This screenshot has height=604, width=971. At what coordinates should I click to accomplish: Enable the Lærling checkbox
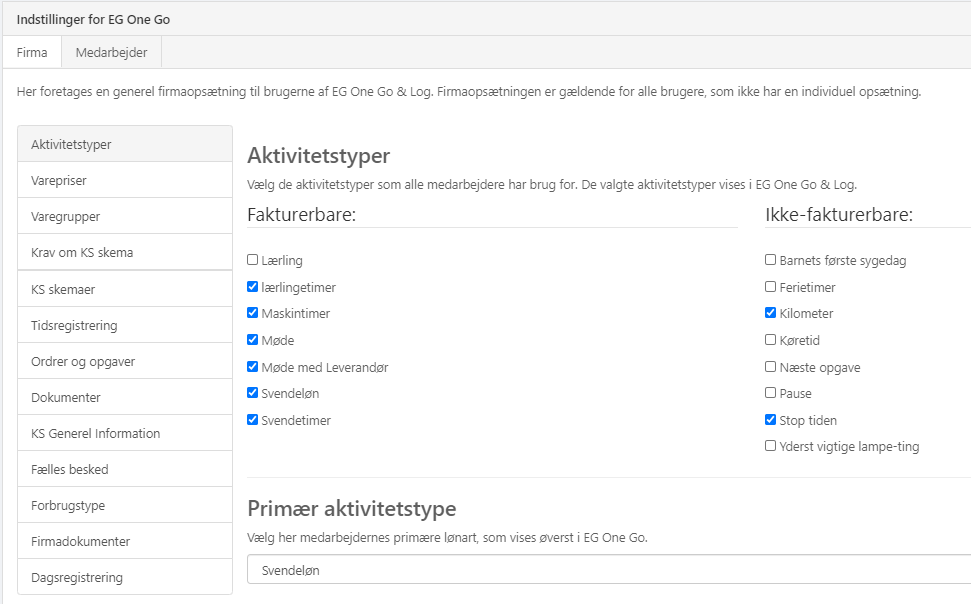[x=253, y=260]
